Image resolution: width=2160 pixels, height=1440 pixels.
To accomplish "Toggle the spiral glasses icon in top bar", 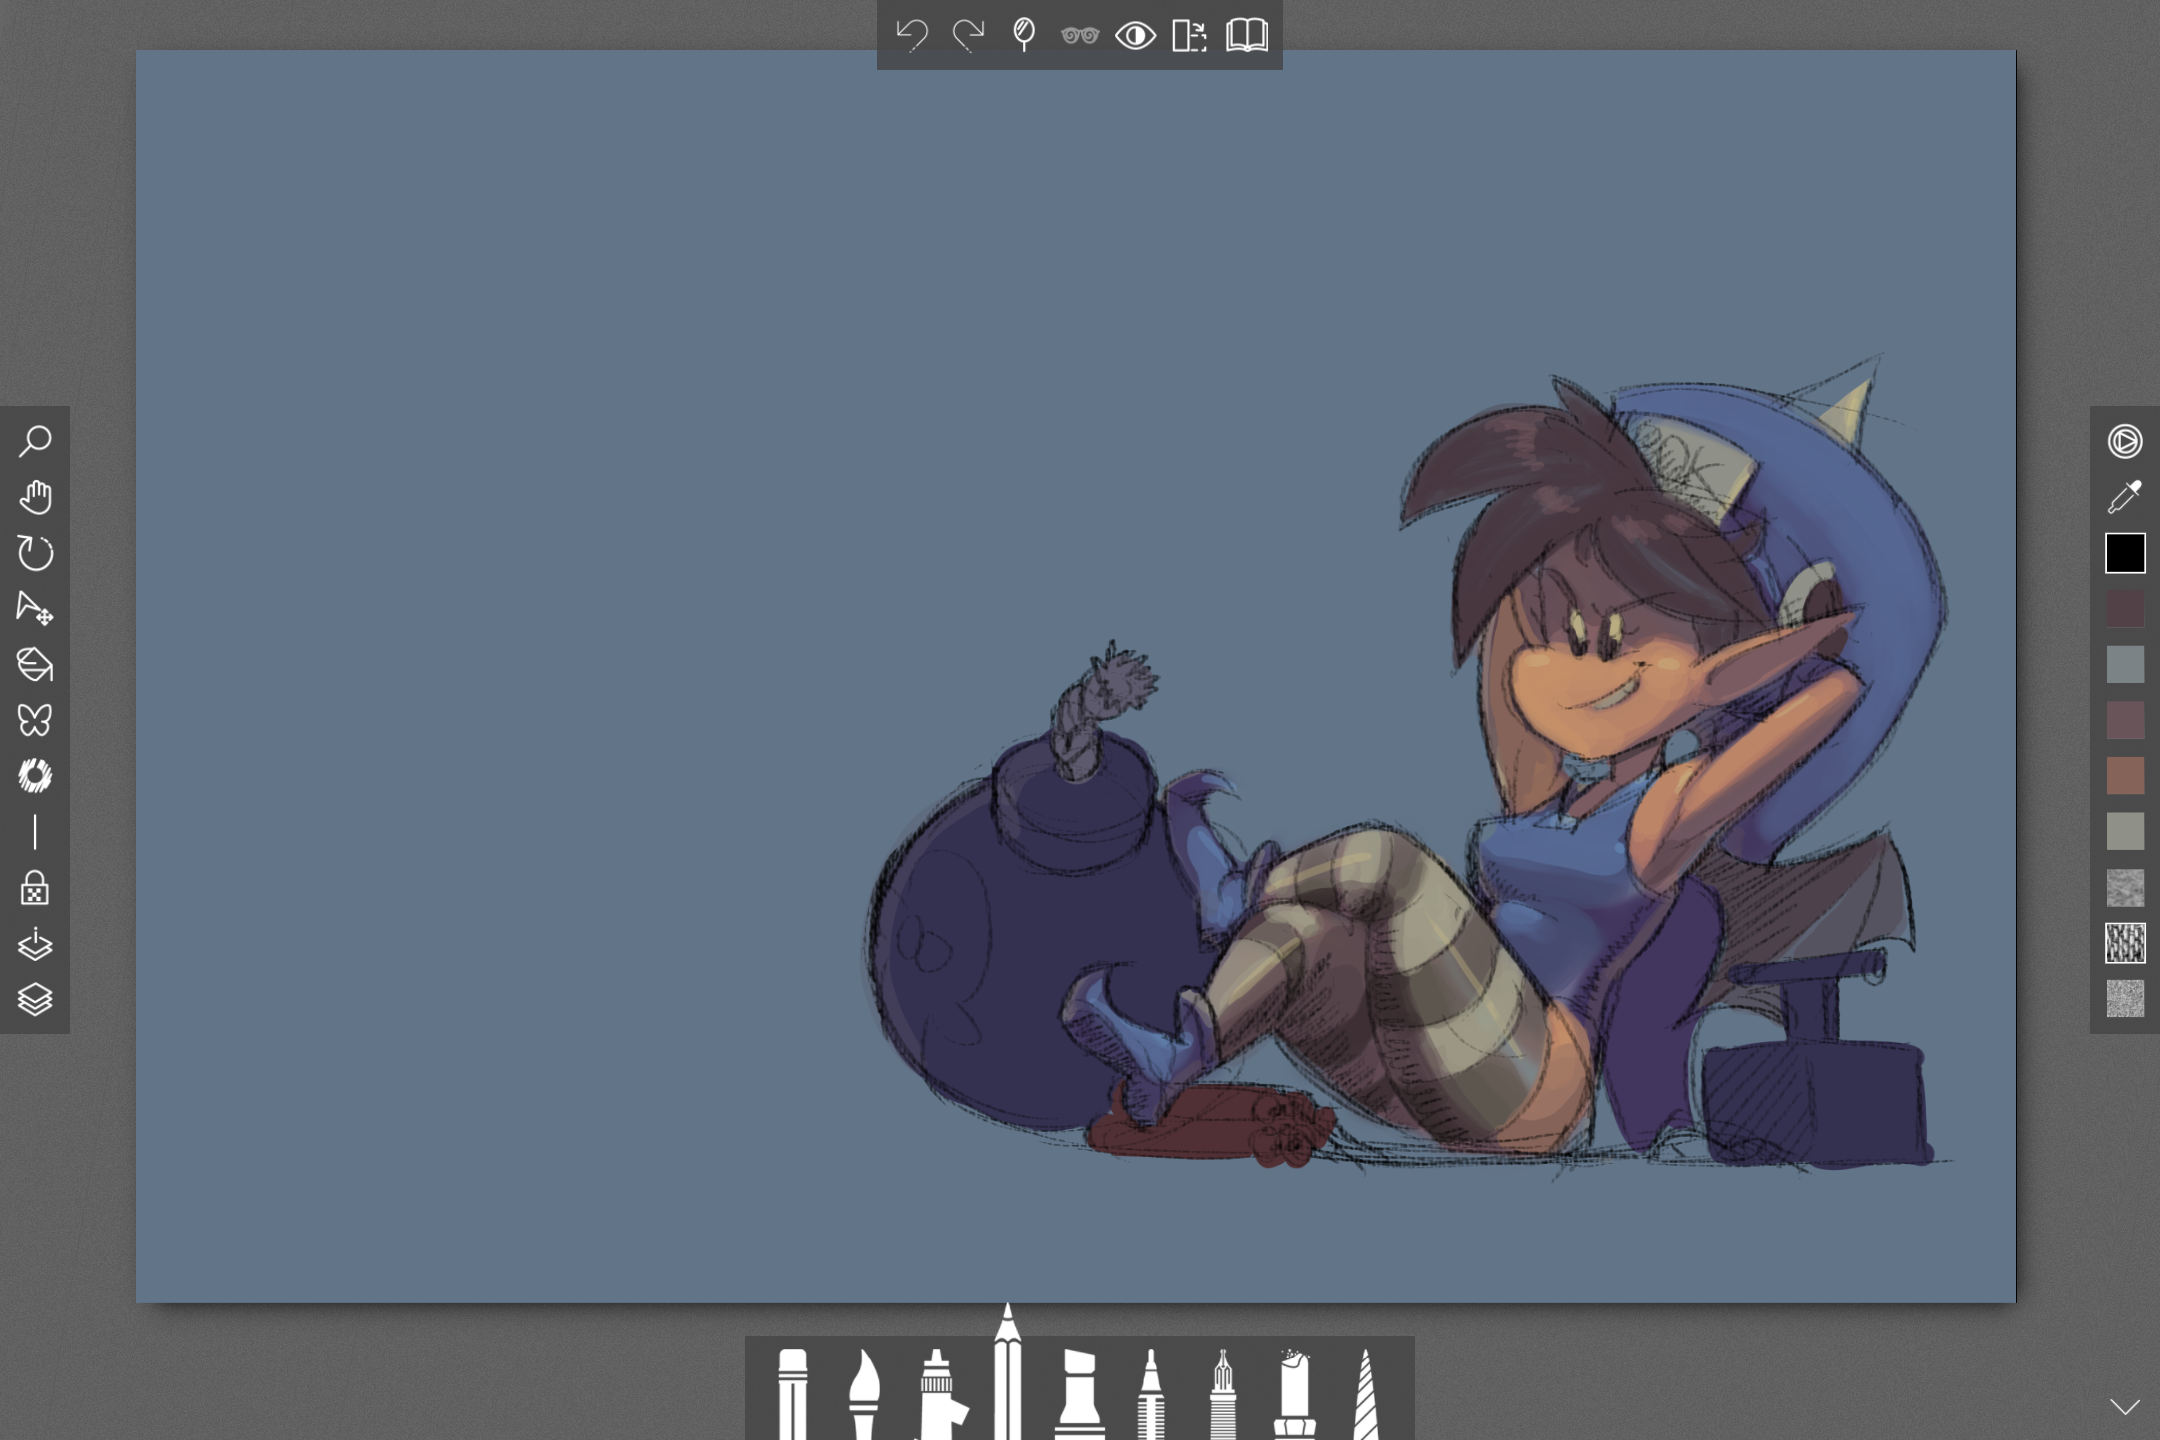I will point(1080,36).
